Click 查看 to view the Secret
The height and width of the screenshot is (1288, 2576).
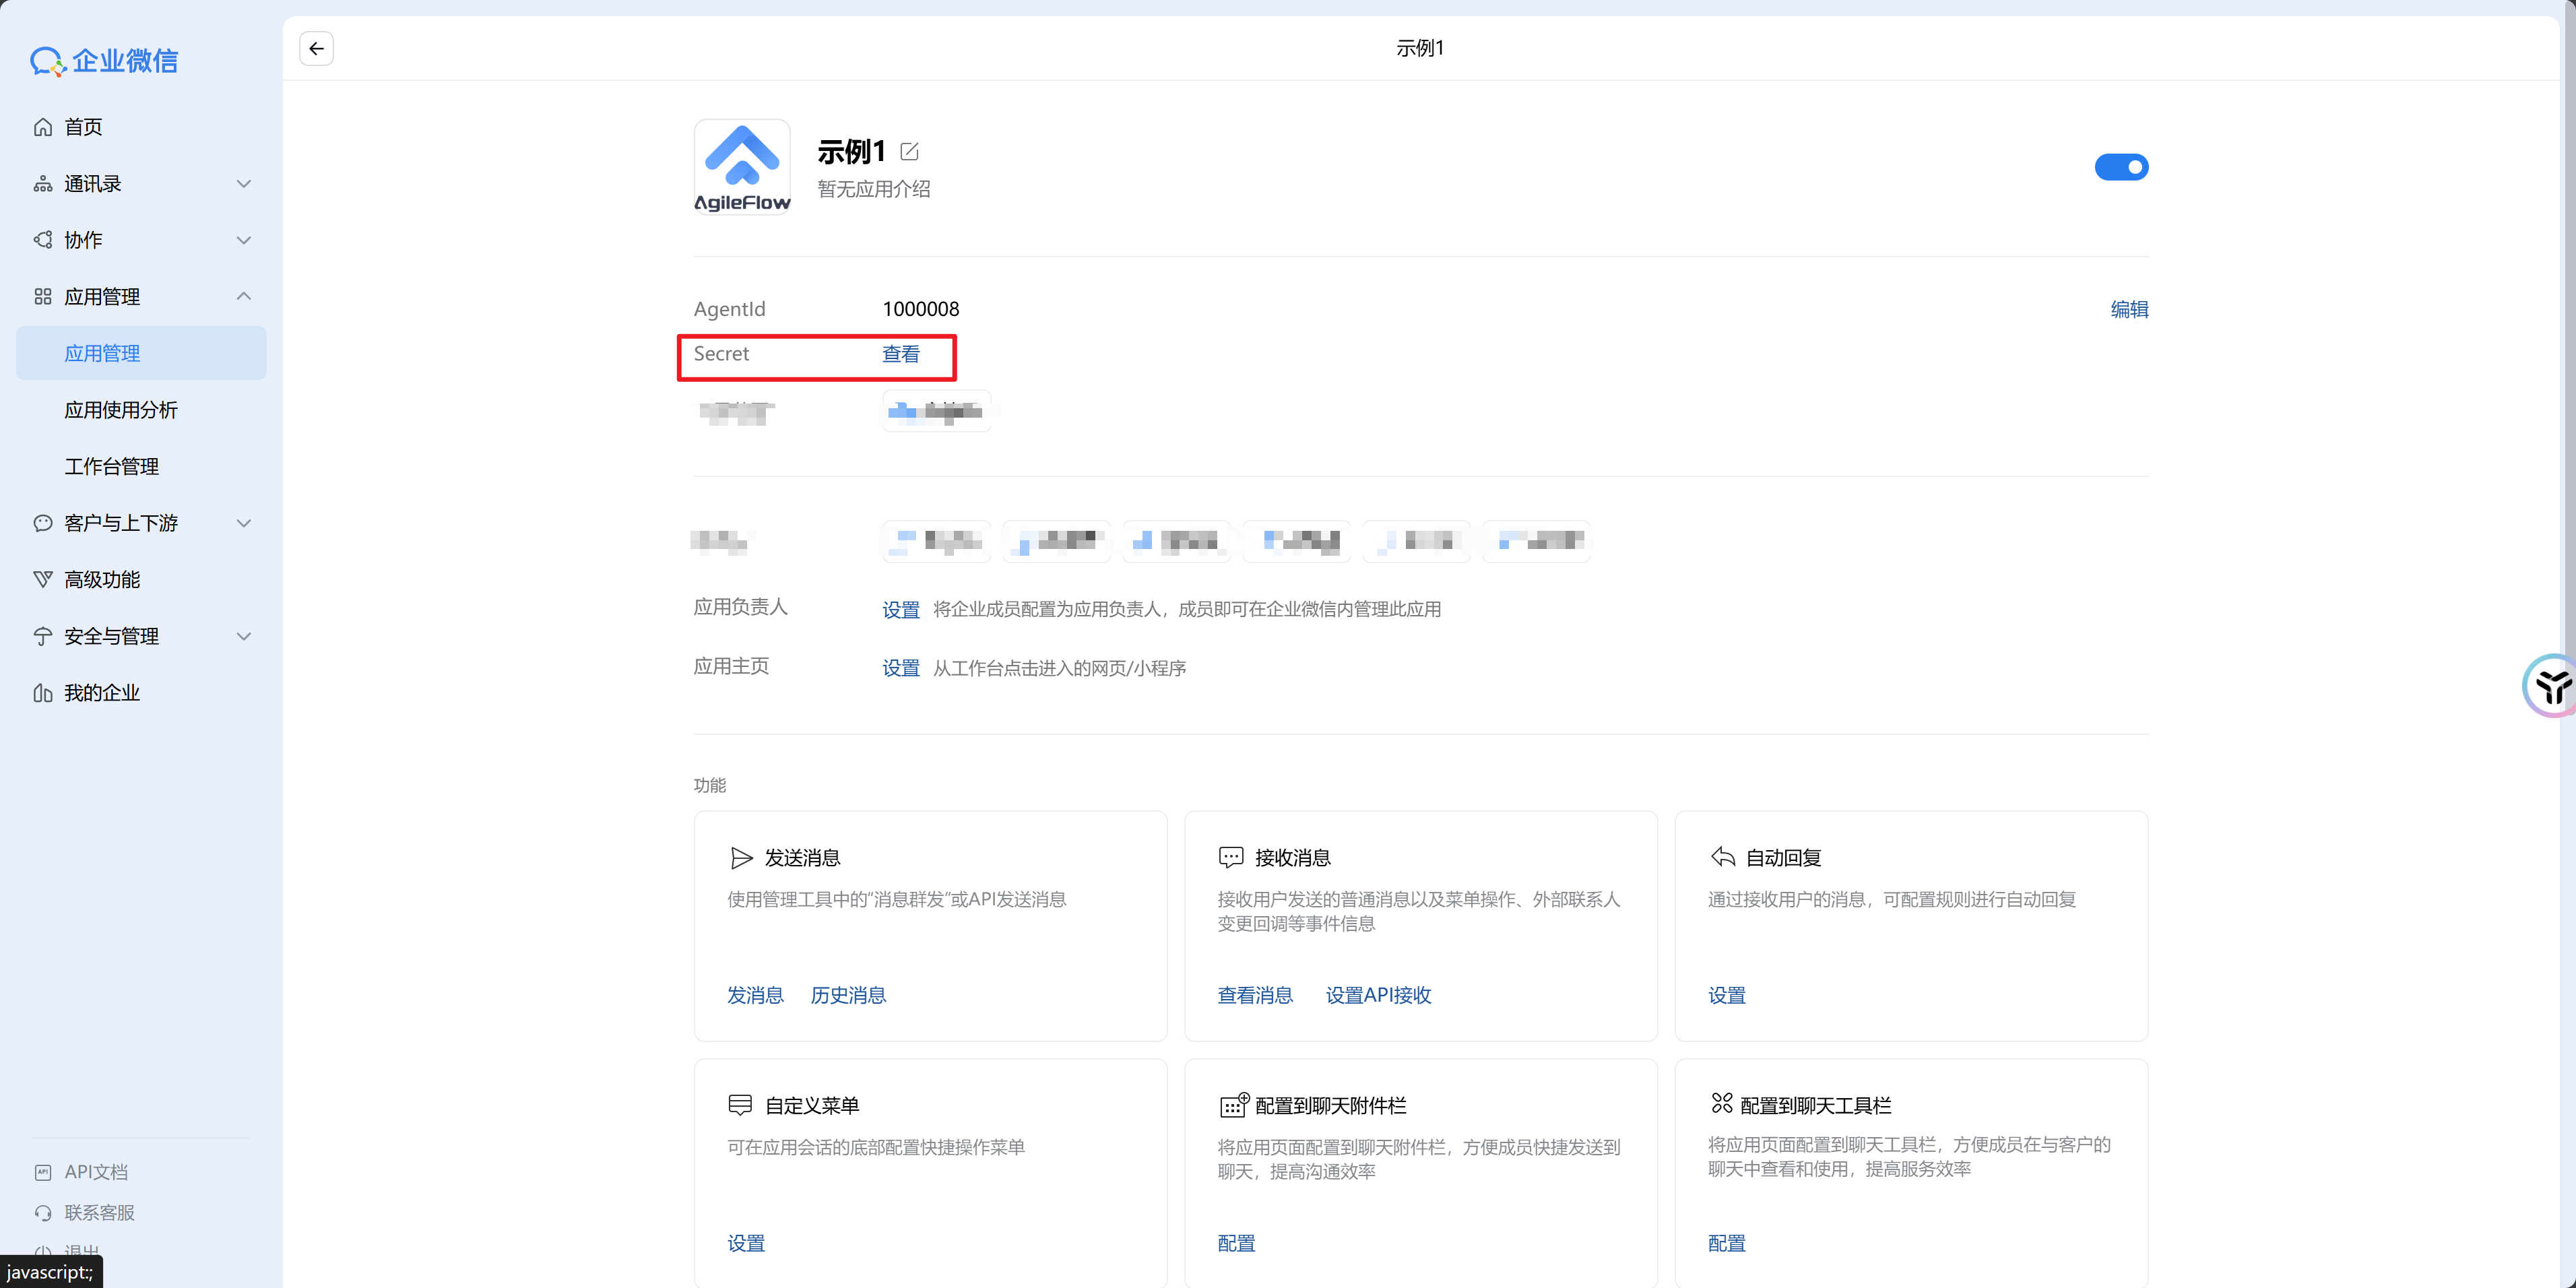pos(900,354)
